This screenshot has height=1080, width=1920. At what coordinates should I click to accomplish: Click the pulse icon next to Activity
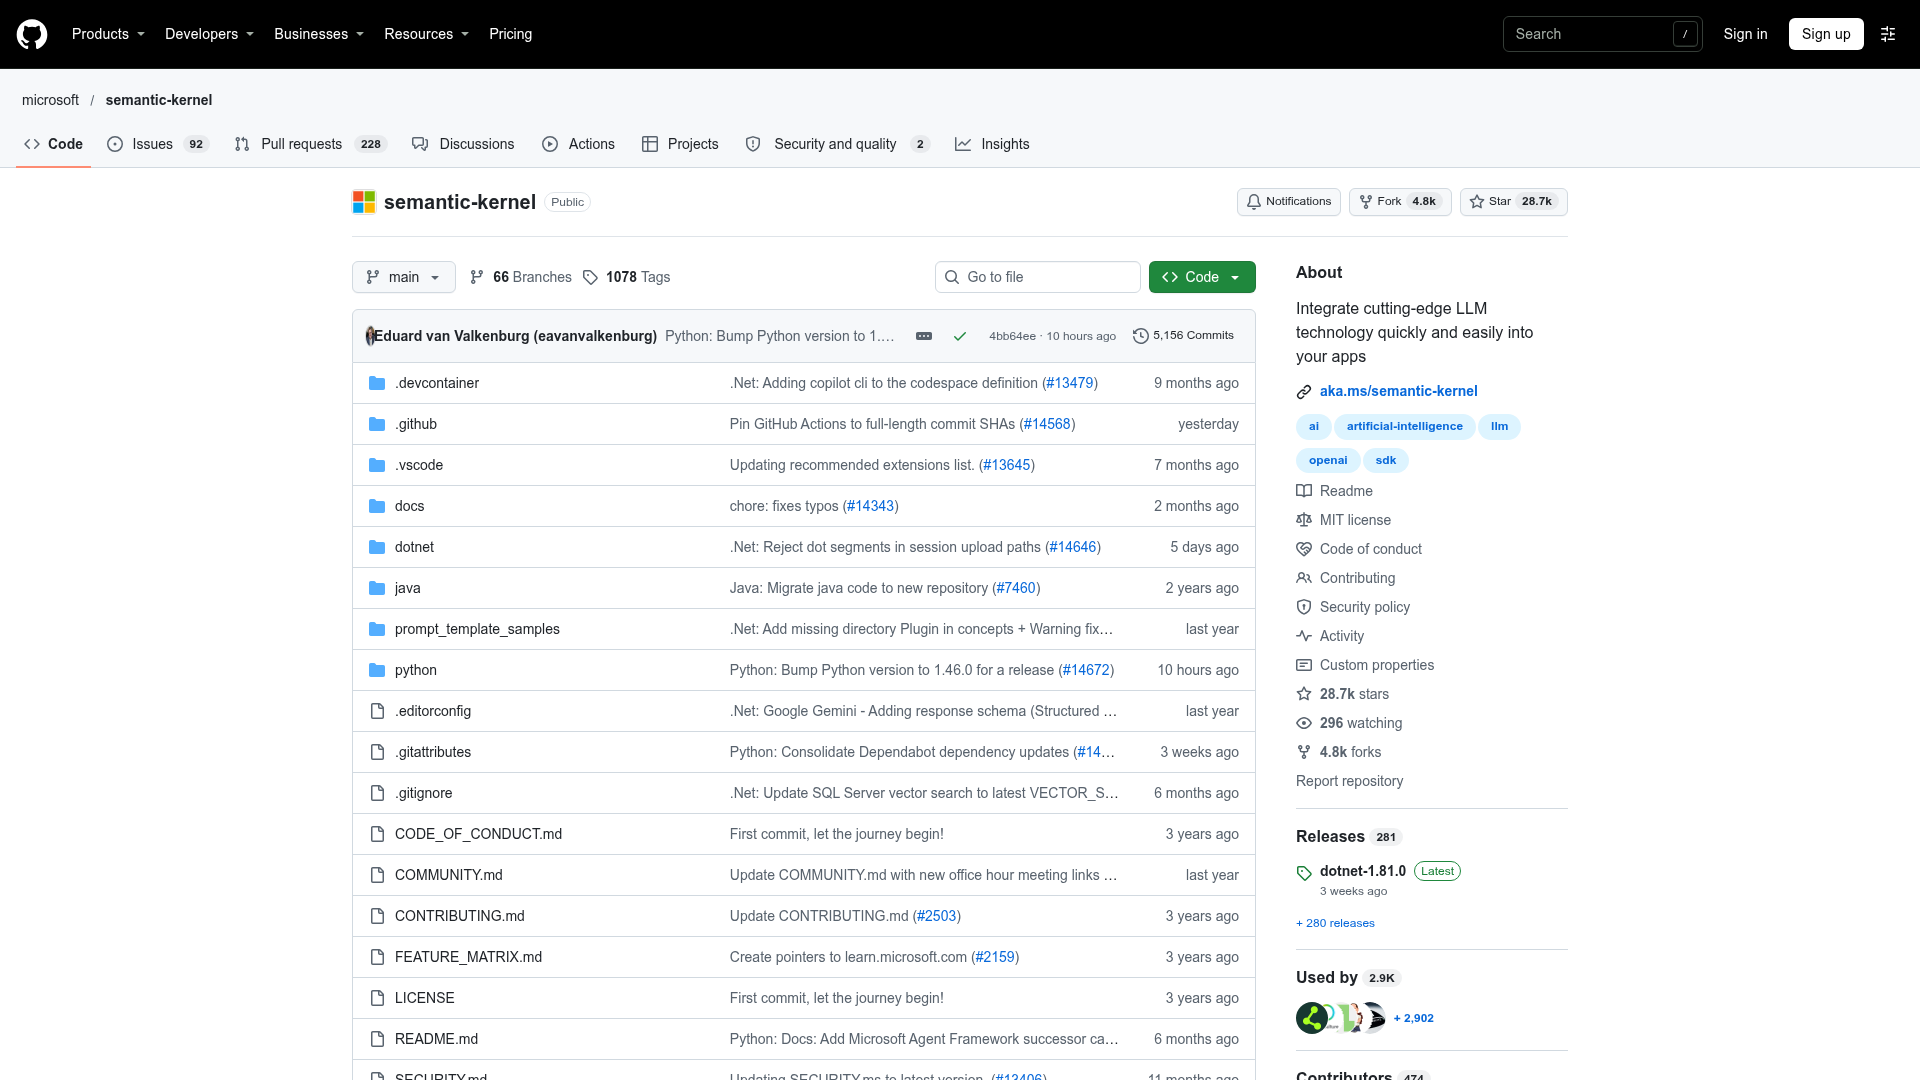click(1304, 636)
